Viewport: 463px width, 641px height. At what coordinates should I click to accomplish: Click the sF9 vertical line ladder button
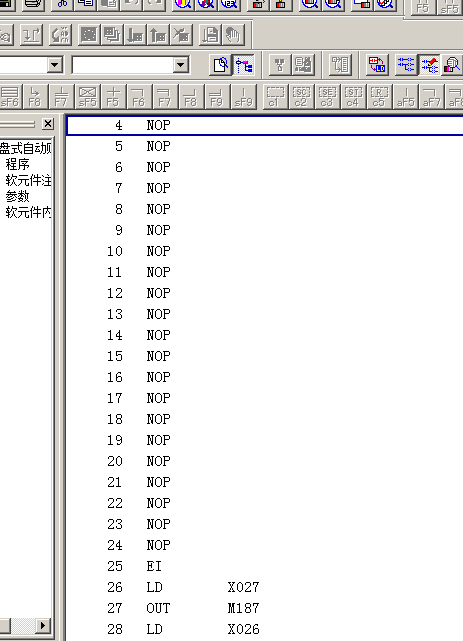pyautogui.click(x=243, y=97)
